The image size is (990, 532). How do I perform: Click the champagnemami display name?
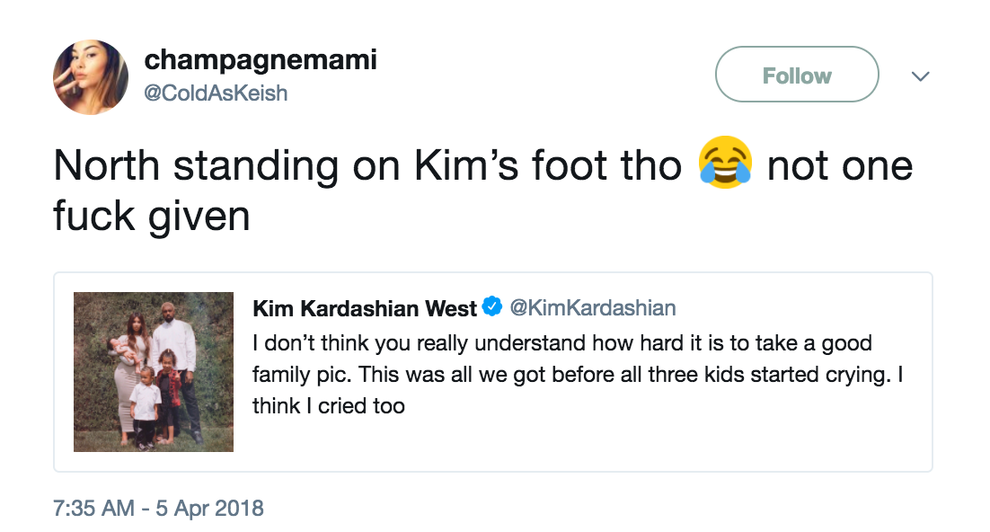260,59
